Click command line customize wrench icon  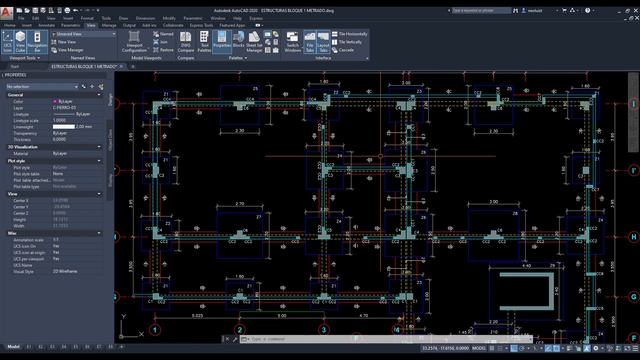coord(235,339)
